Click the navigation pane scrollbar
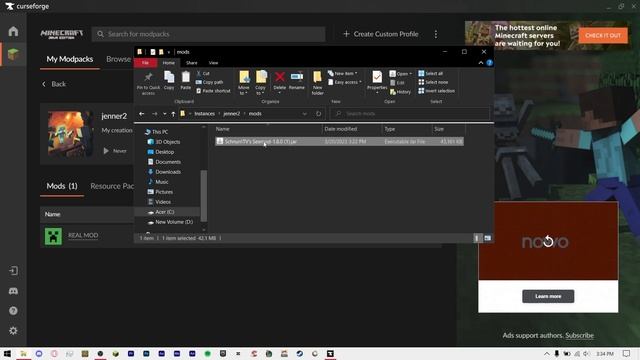This screenshot has width=640, height=360. tap(204, 196)
